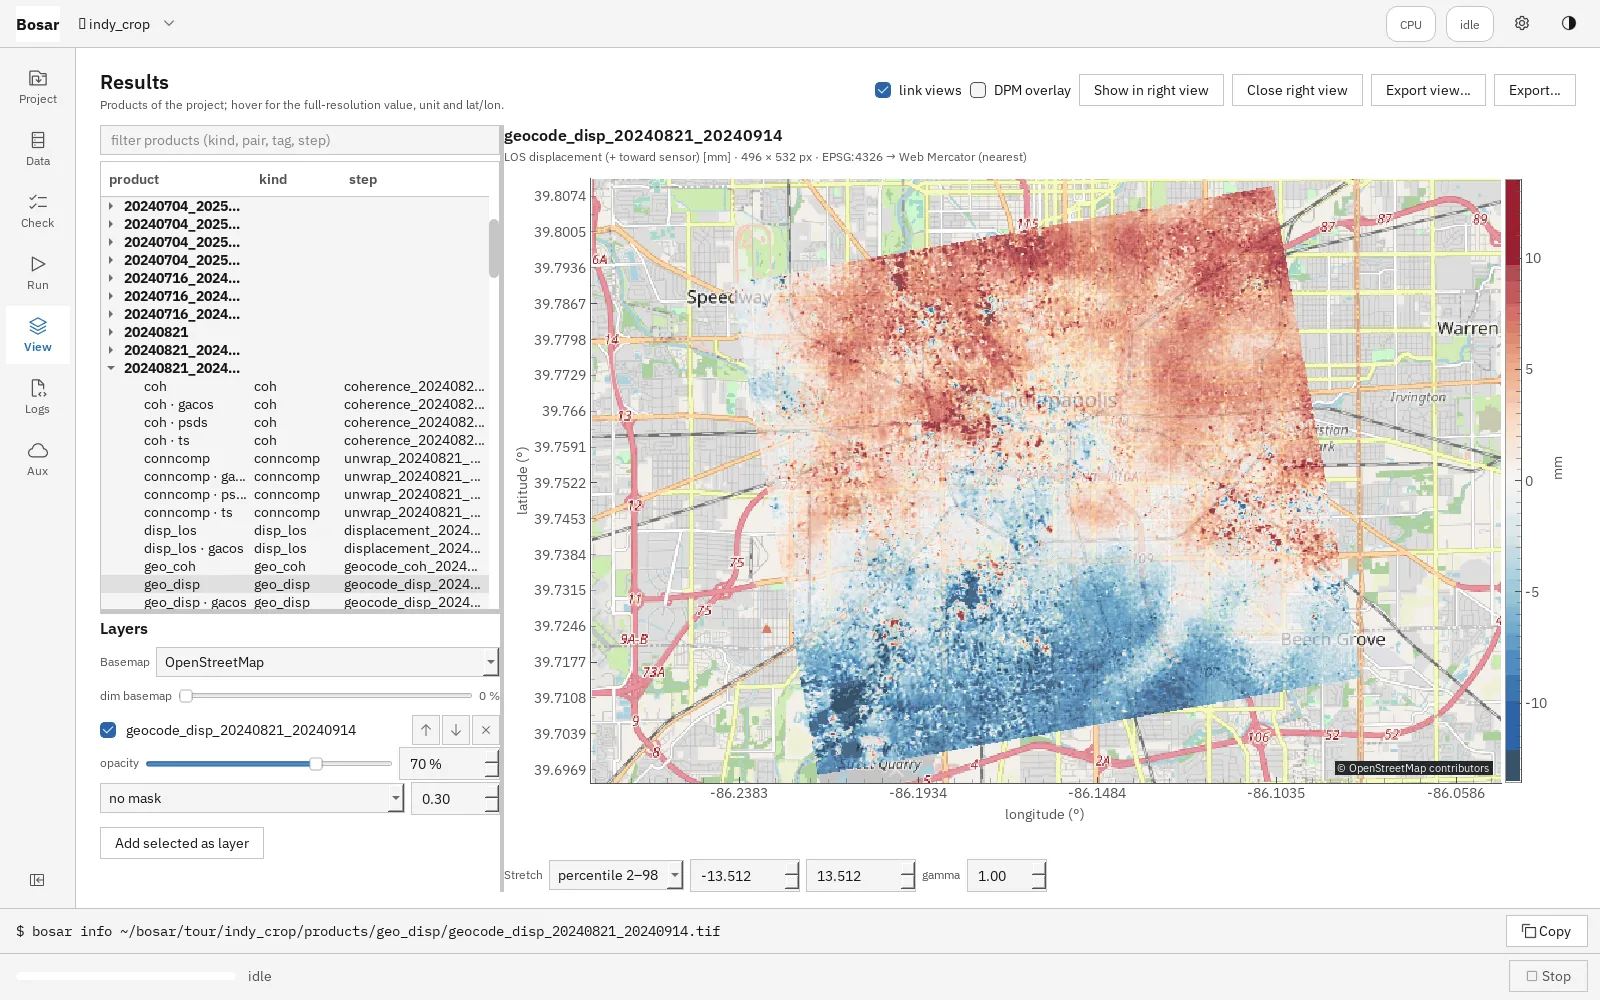Select the View layers sidebar icon
The width and height of the screenshot is (1600, 1000).
[x=38, y=334]
